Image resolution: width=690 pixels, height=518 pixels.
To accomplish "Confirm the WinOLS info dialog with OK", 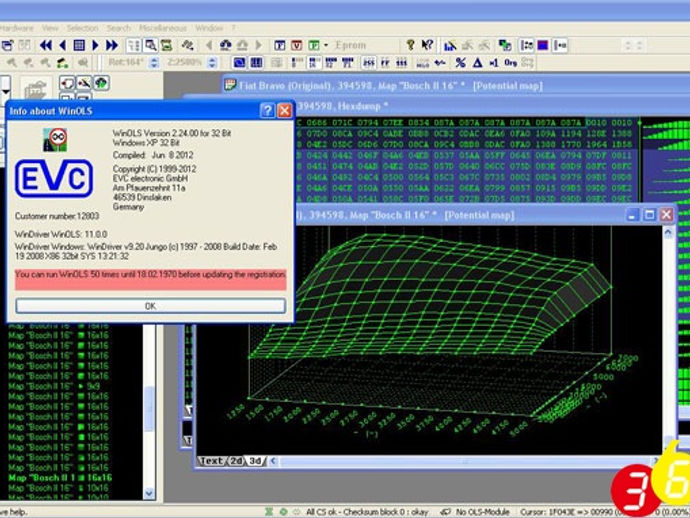I will pyautogui.click(x=150, y=306).
